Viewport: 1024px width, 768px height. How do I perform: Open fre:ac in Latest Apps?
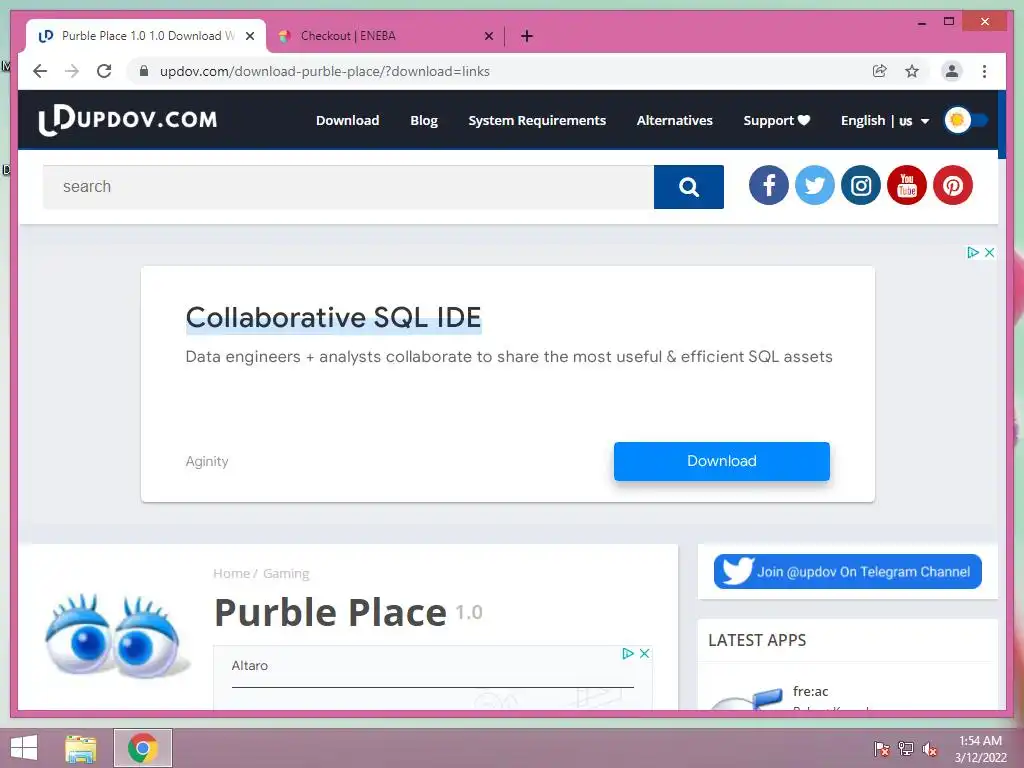coord(810,691)
